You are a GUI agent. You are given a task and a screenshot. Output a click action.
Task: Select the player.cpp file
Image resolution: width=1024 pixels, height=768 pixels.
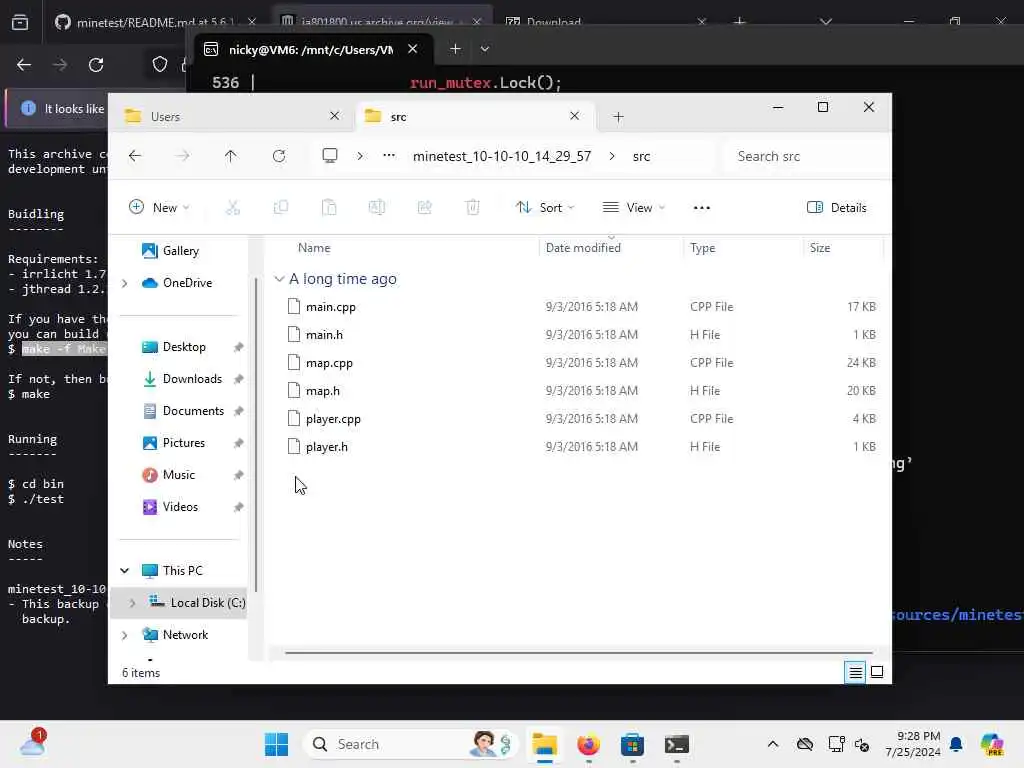click(581, 419)
